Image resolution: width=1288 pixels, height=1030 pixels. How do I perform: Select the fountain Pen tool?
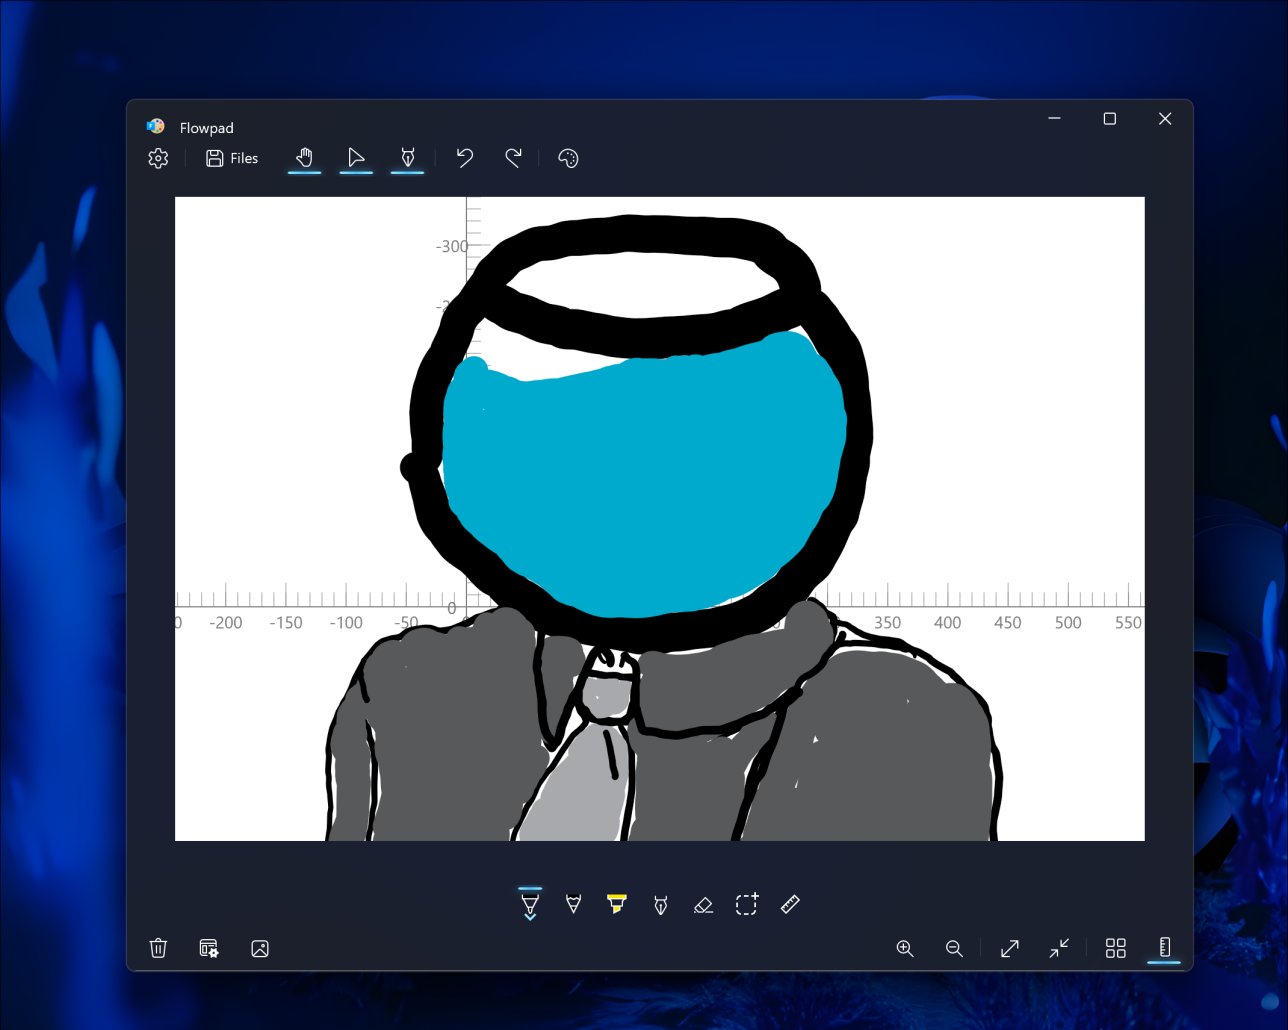point(661,904)
